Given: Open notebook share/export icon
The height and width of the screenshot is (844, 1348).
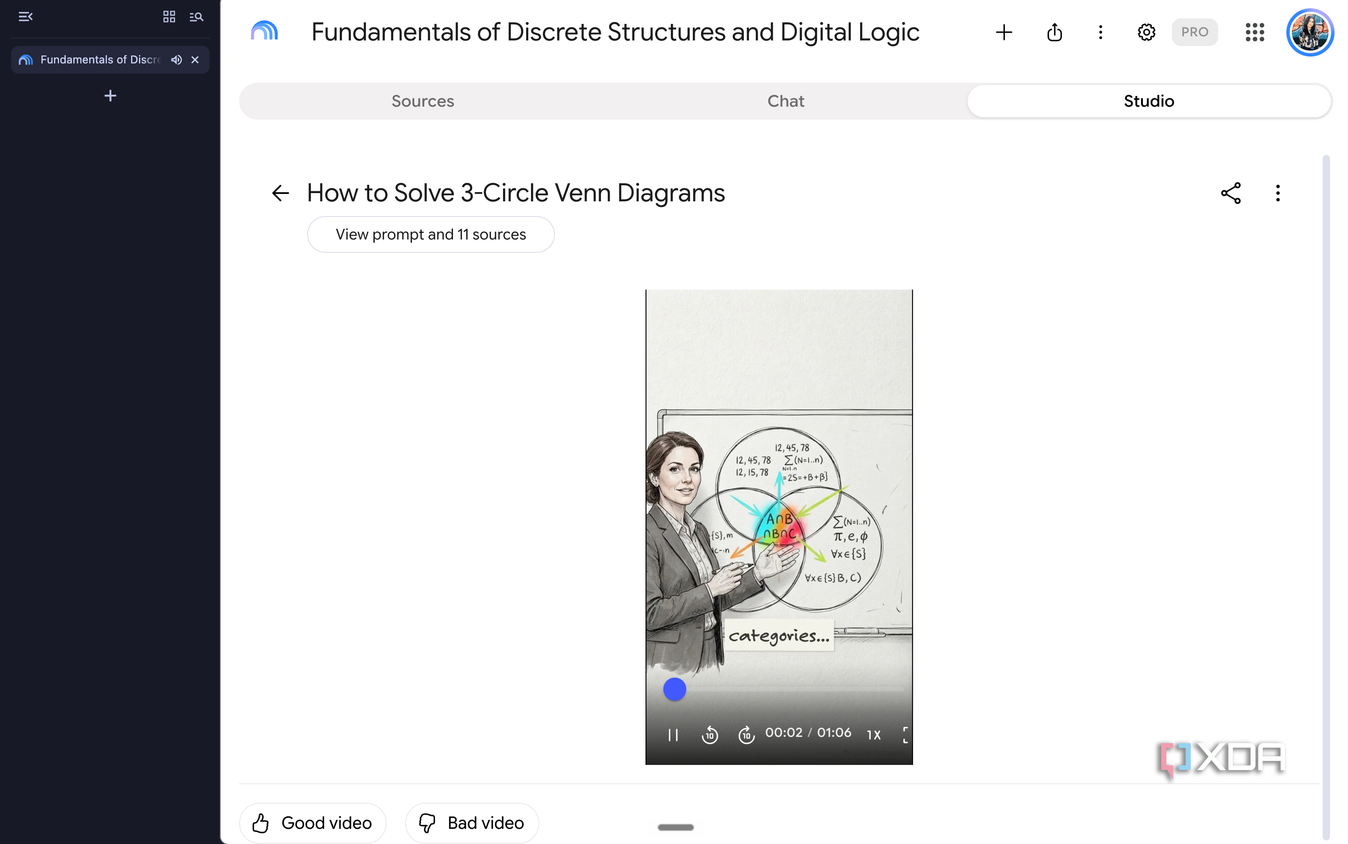Looking at the screenshot, I should pos(1054,32).
